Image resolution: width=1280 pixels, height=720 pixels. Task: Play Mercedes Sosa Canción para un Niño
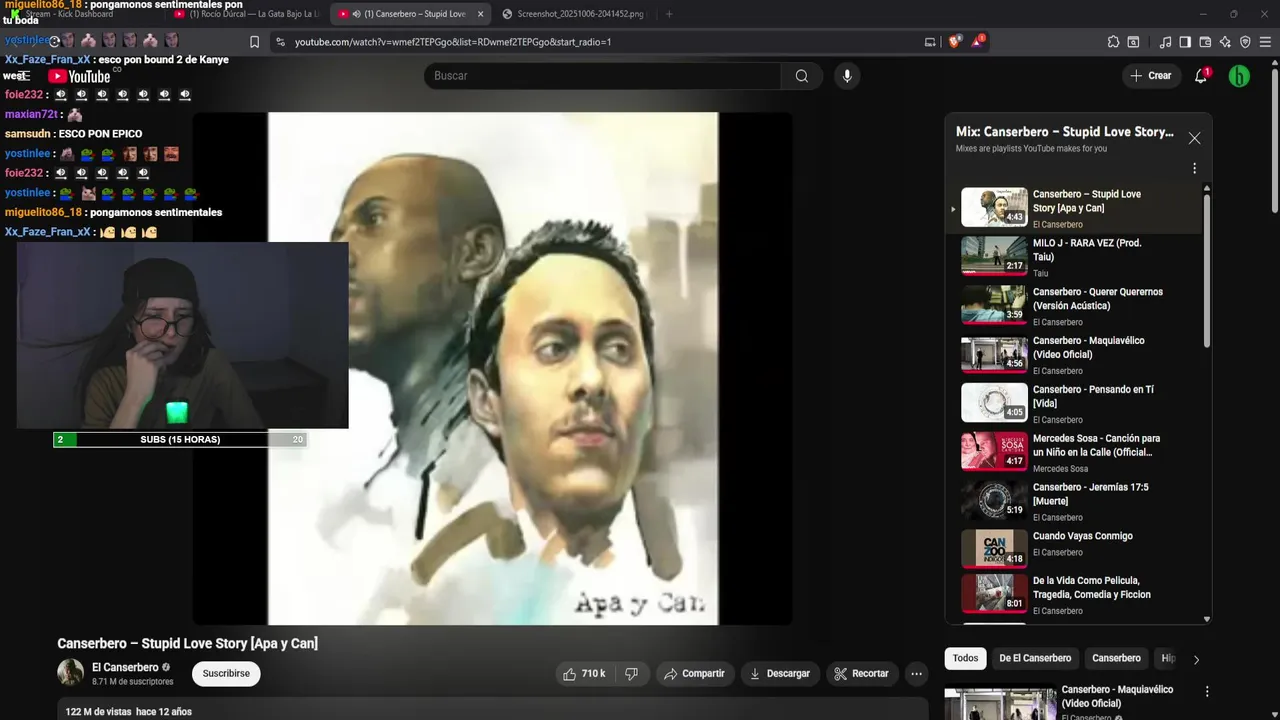click(1075, 452)
